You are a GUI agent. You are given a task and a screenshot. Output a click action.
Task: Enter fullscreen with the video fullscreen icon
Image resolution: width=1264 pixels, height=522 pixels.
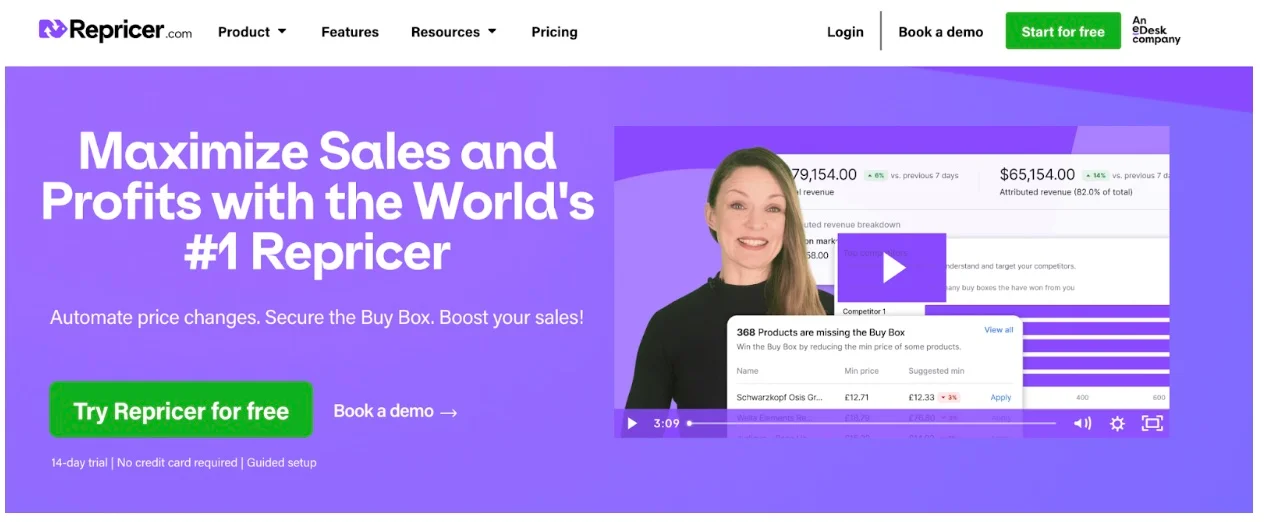(1152, 423)
